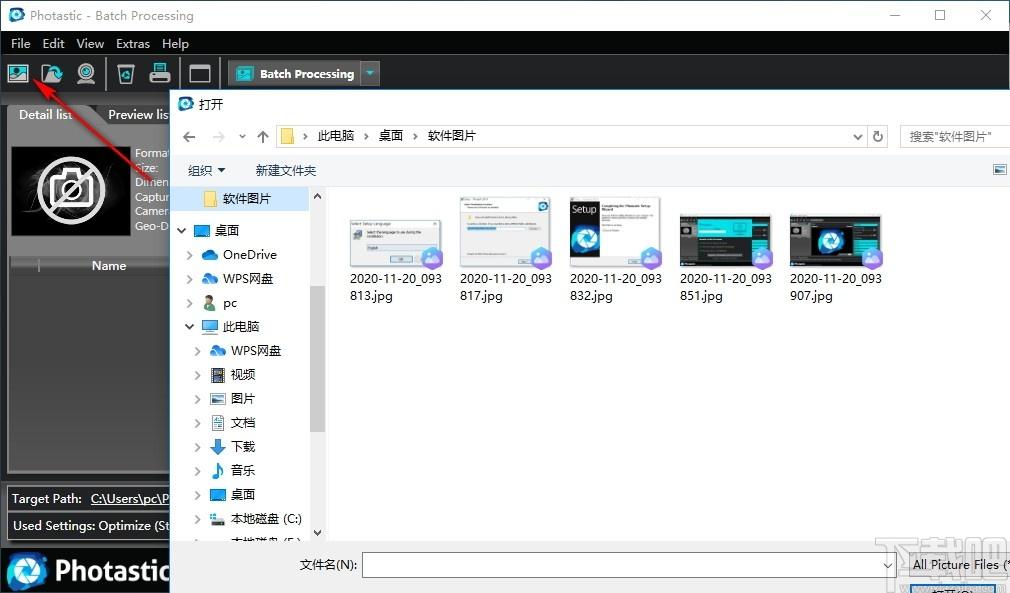Click 桌面 in the address breadcrumb
The image size is (1010, 593).
click(390, 136)
